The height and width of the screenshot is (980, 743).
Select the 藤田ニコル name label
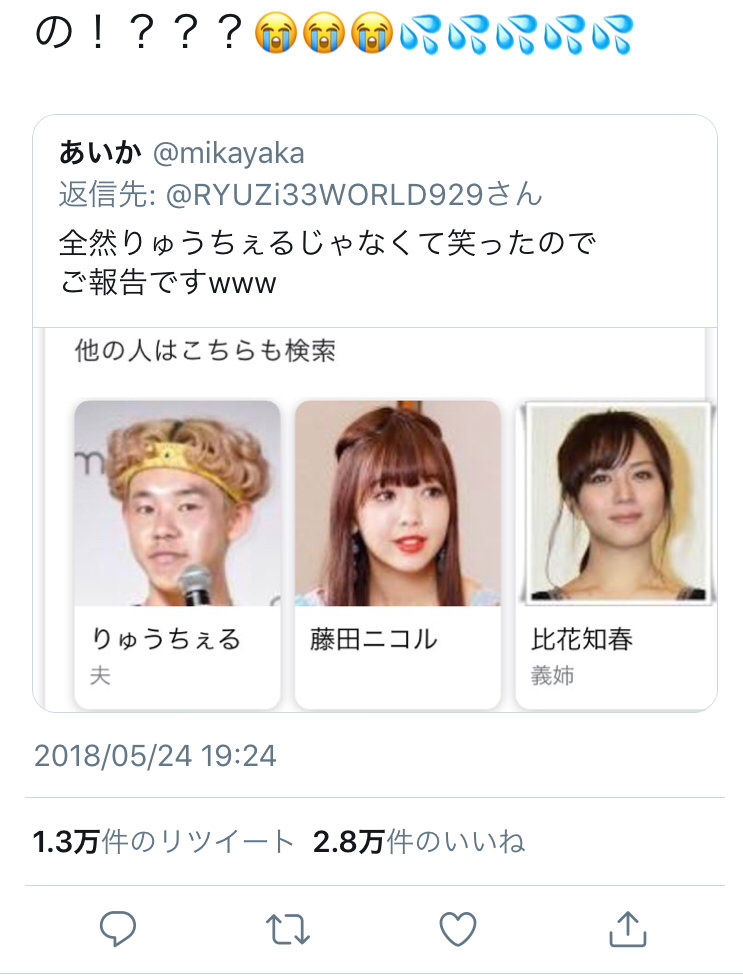pyautogui.click(x=374, y=639)
